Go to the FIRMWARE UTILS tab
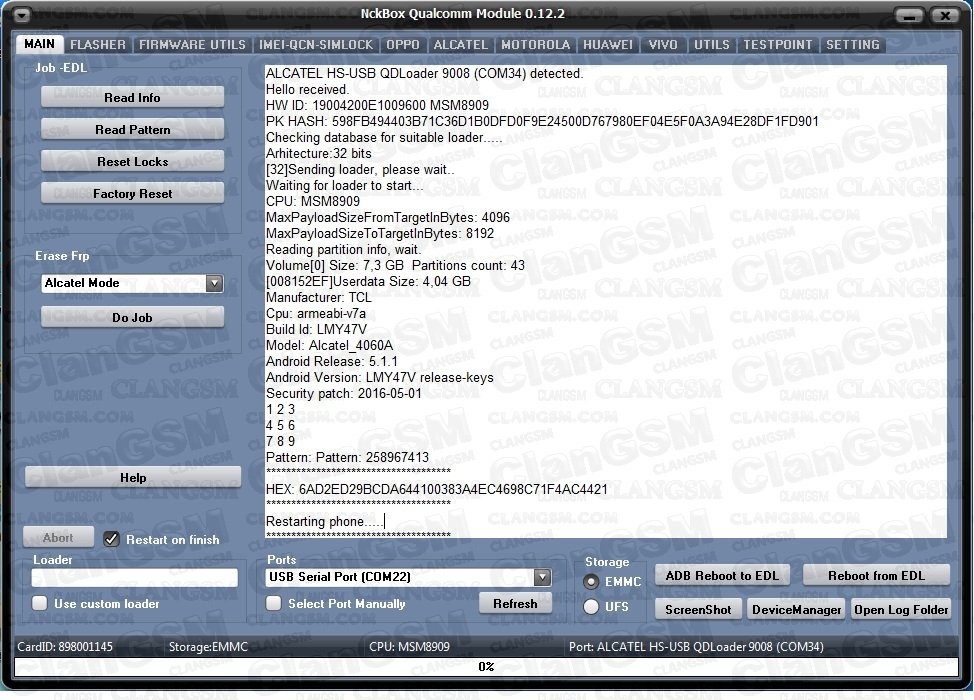This screenshot has height=700, width=974. click(x=192, y=45)
